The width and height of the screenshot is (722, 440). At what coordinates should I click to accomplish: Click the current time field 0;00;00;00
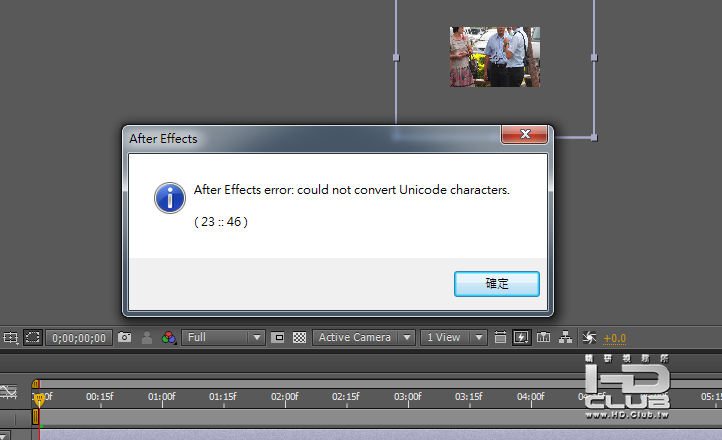[x=79, y=338]
